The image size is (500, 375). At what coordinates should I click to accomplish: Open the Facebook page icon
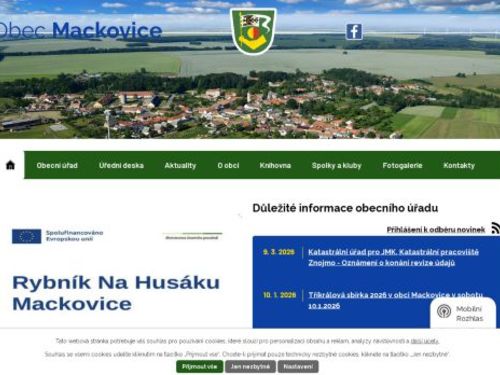(354, 32)
